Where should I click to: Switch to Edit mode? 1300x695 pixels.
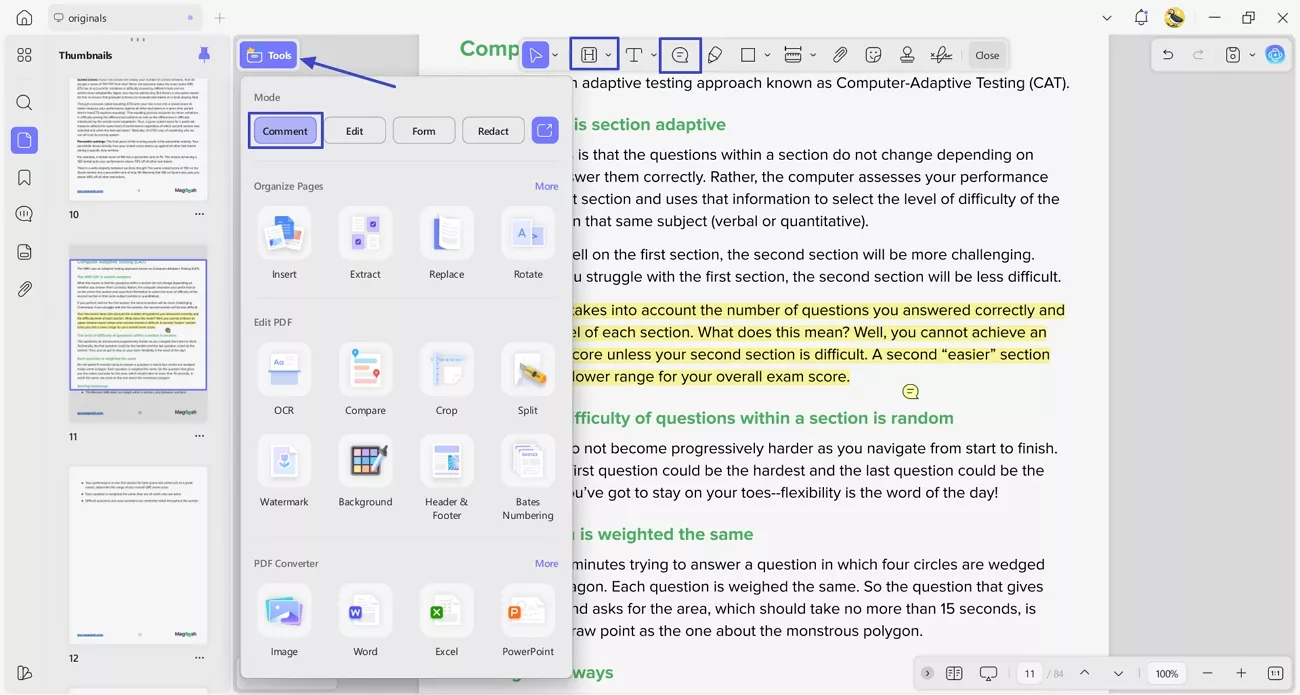355,130
